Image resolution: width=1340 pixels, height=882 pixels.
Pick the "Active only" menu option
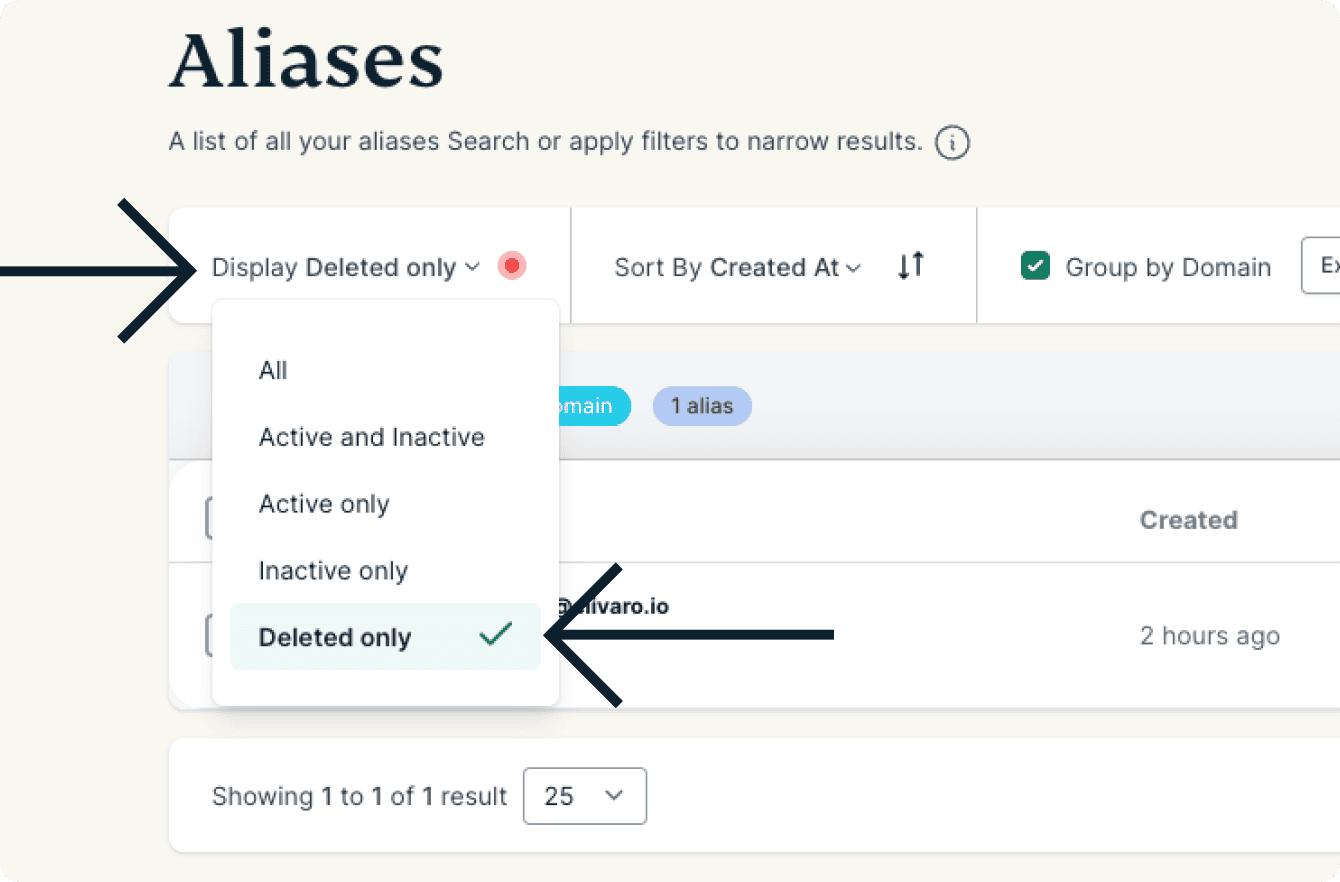coord(324,504)
